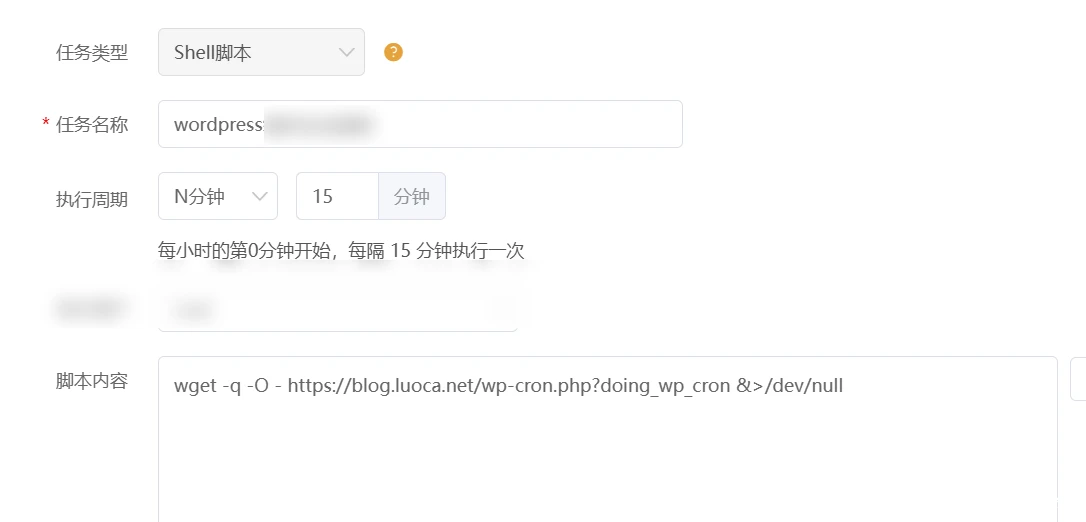Click the blurred label left of hidden dropdown
This screenshot has height=522, width=1086.
[x=92, y=310]
